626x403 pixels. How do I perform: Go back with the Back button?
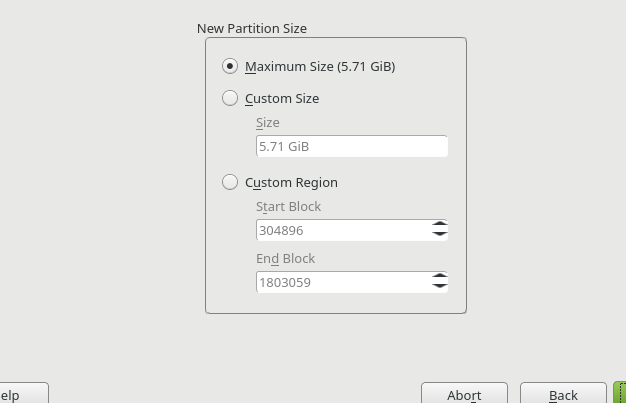tap(563, 394)
